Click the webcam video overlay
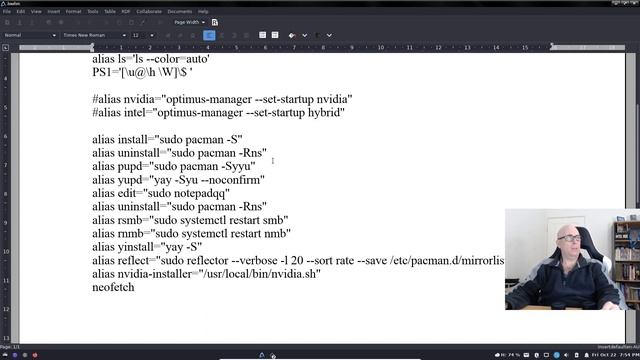The height and width of the screenshot is (360, 640). pos(572,259)
